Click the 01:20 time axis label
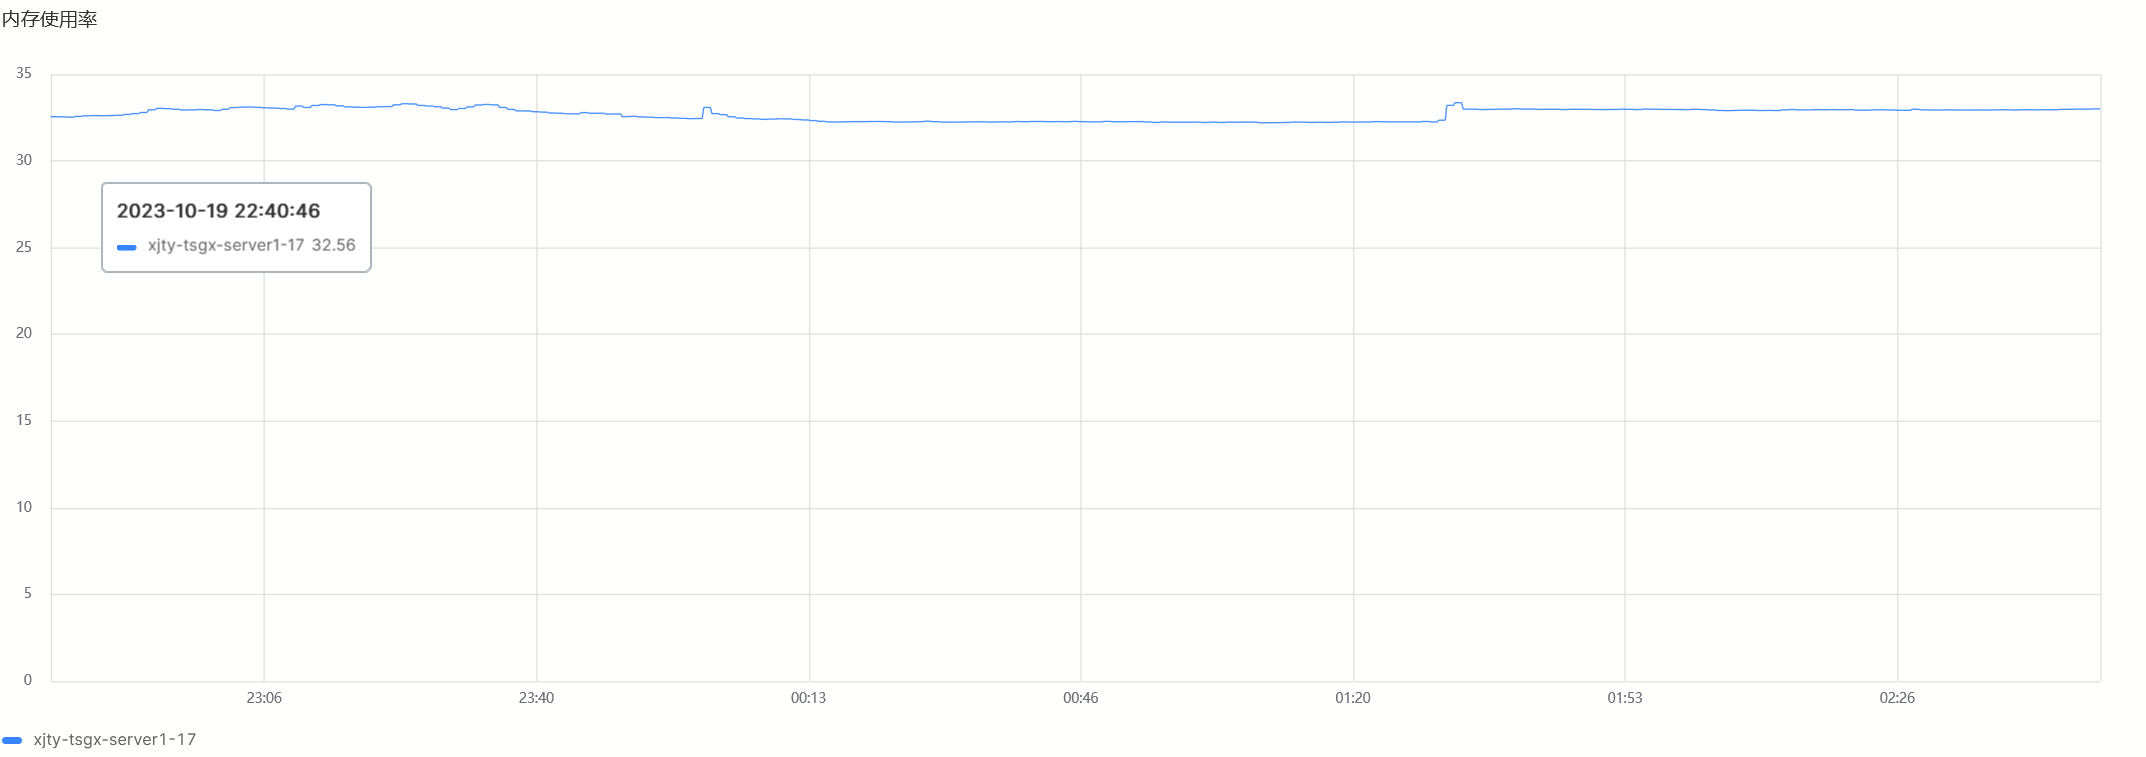The image size is (2146, 757). [1352, 698]
